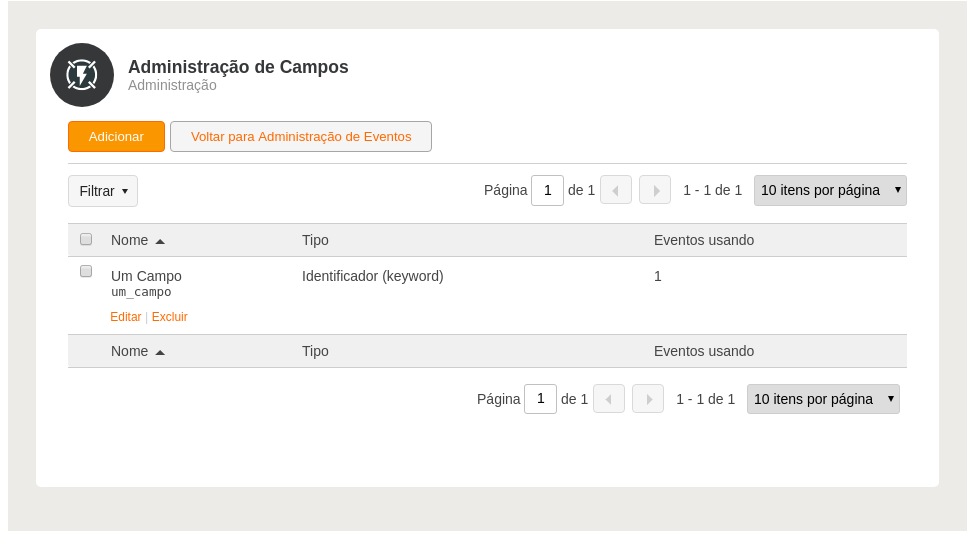Focus the bottom Página number field

tap(540, 399)
